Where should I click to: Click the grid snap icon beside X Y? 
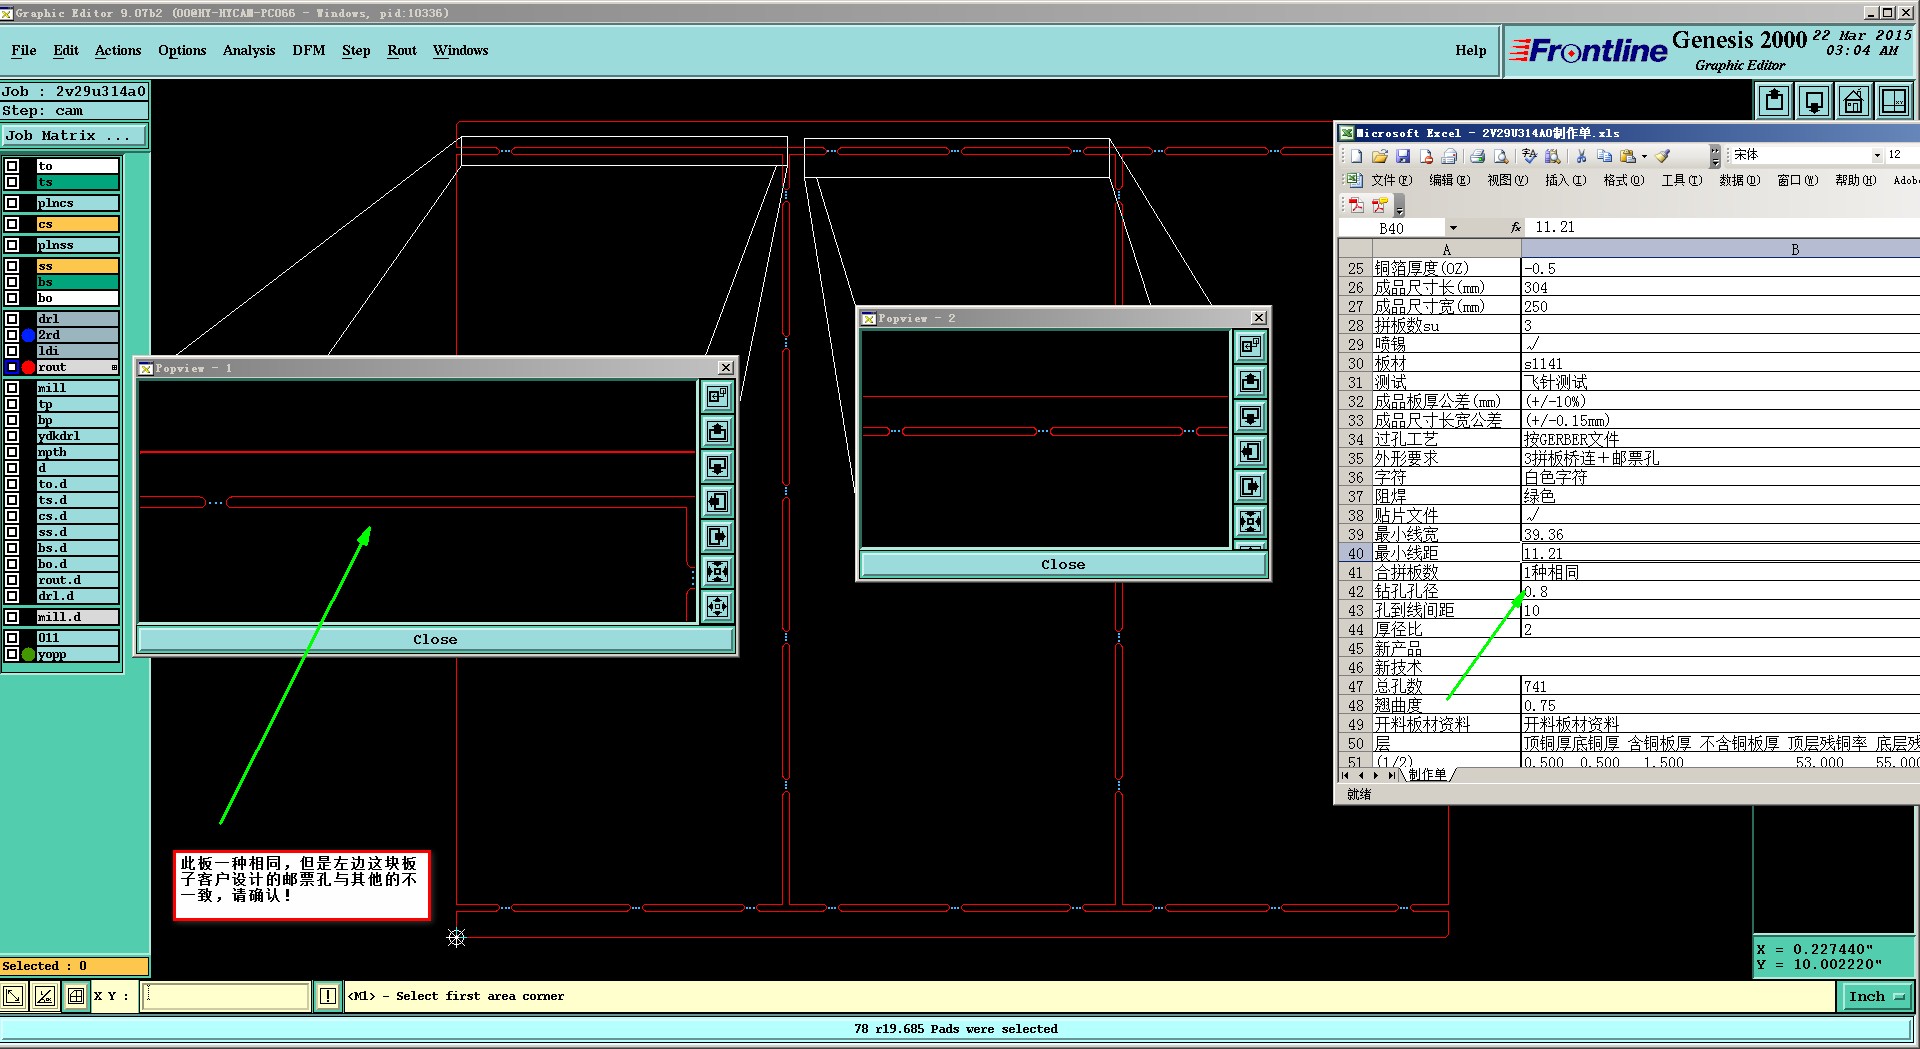76,996
